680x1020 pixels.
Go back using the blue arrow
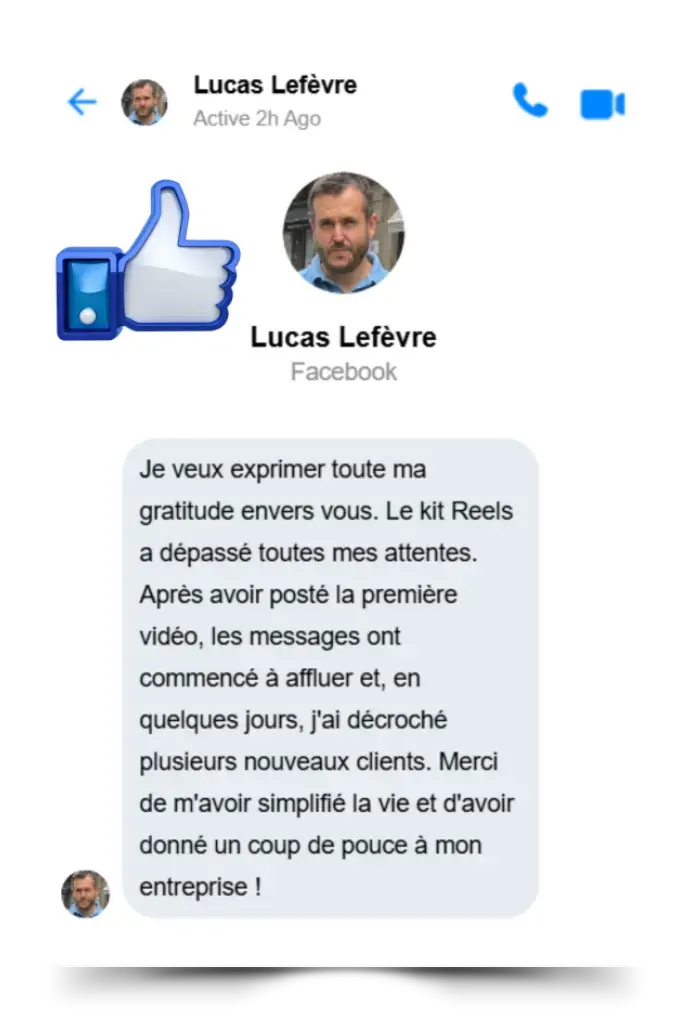tap(82, 102)
